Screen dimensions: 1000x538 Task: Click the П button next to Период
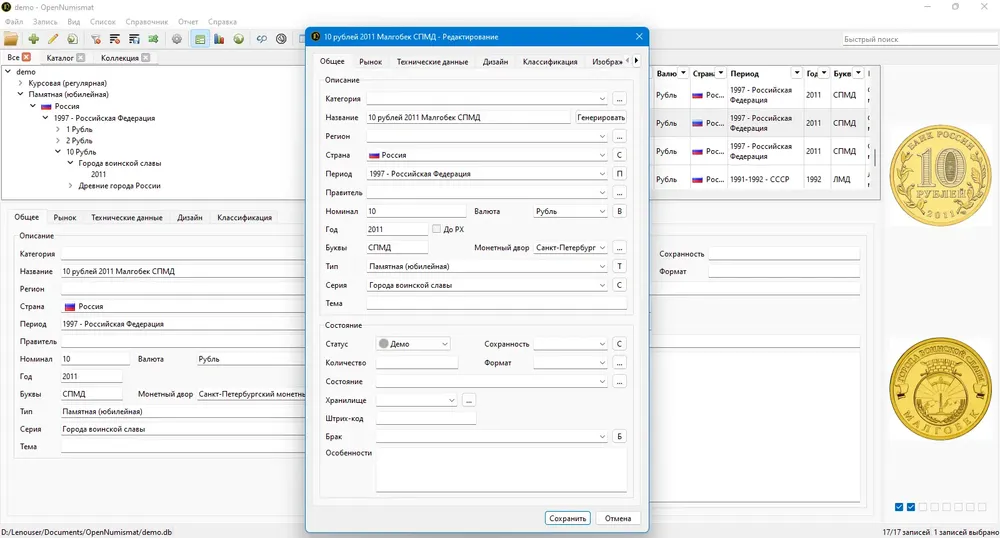pyautogui.click(x=619, y=173)
